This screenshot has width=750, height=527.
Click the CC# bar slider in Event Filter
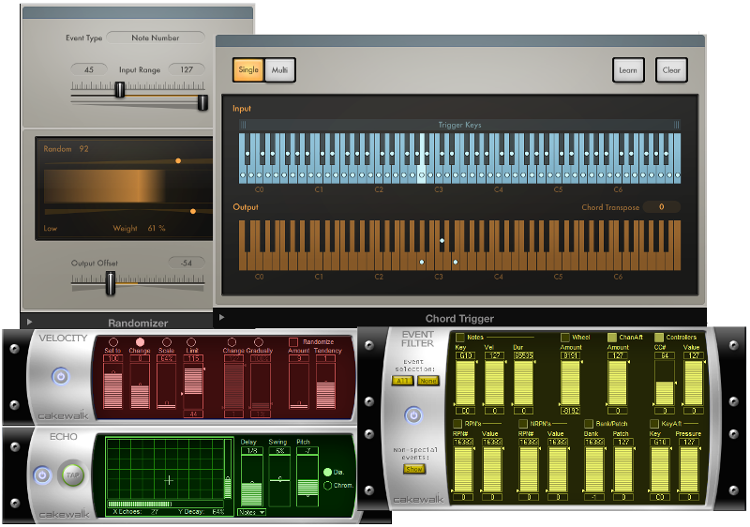tap(664, 384)
